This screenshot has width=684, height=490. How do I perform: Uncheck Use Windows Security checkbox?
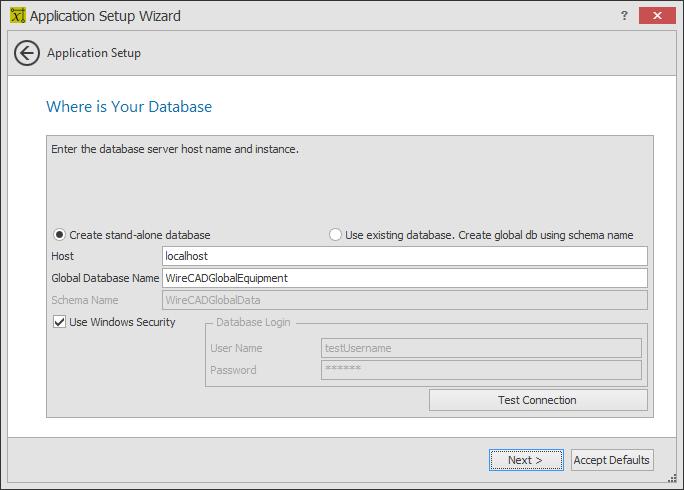(x=60, y=322)
